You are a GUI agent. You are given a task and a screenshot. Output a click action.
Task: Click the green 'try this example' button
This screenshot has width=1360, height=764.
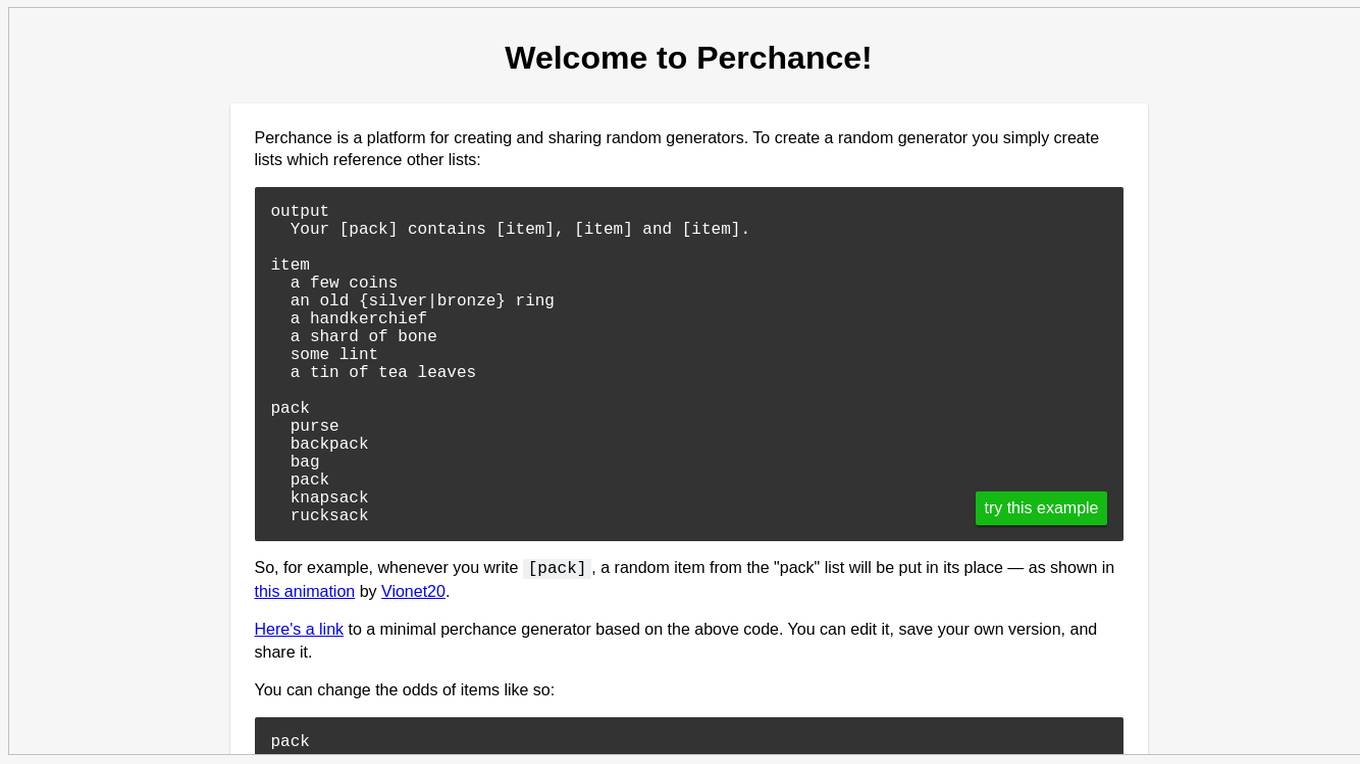1041,508
